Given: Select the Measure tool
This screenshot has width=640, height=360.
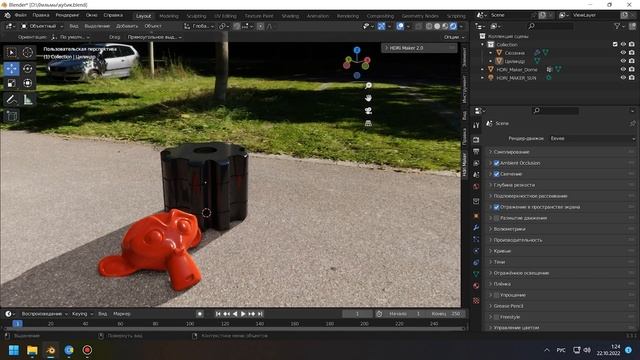Looking at the screenshot, I should coord(27,99).
